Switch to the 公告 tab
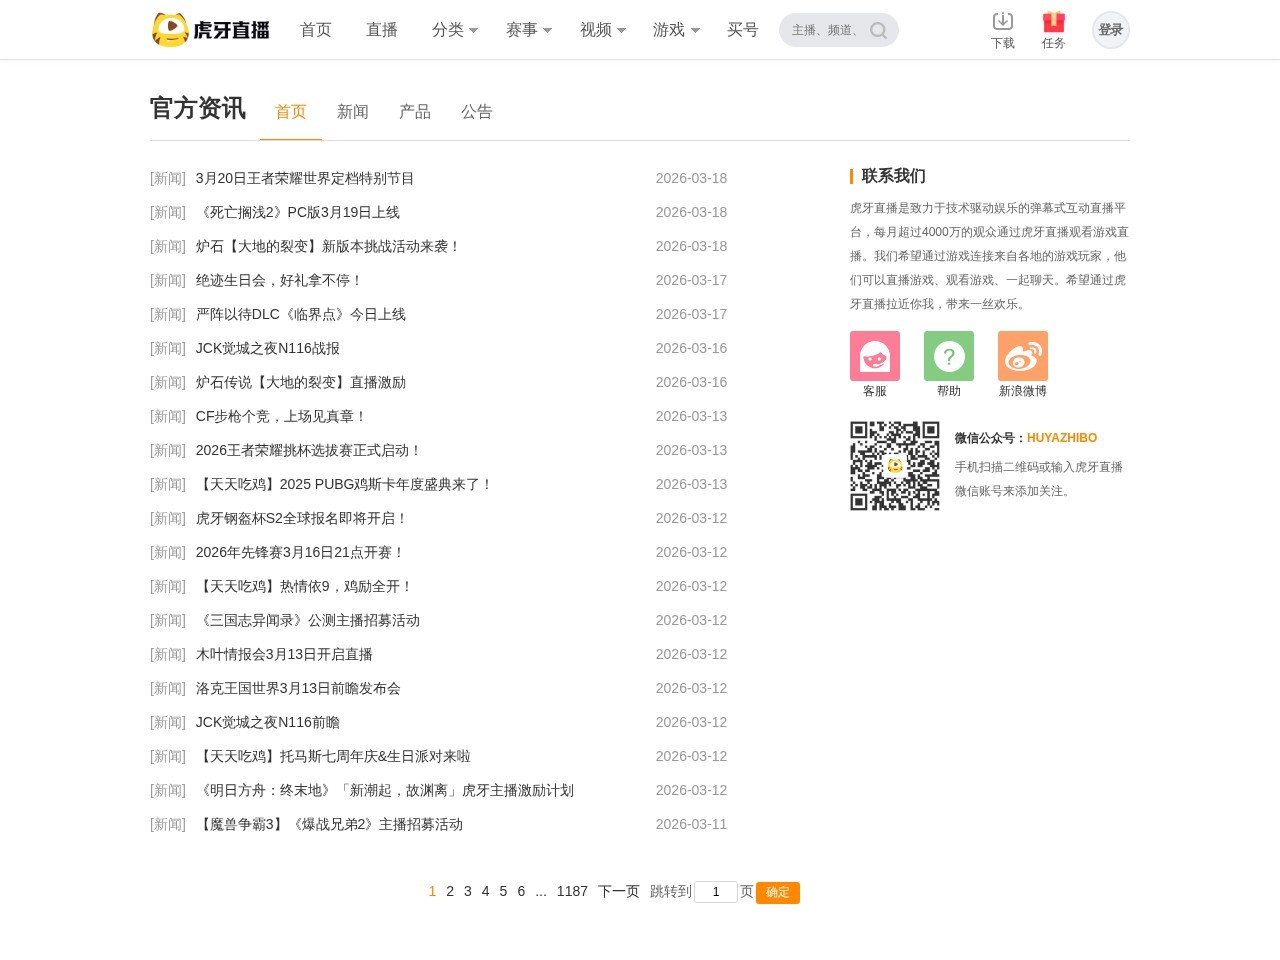This screenshot has height=960, width=1280. pyautogui.click(x=477, y=111)
